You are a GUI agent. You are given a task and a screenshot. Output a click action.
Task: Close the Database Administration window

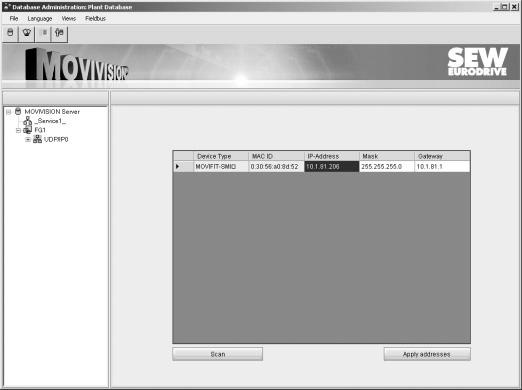(514, 7)
